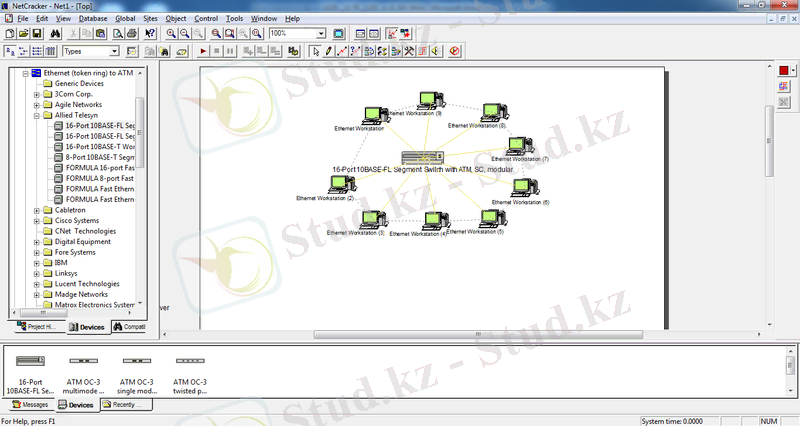Open the Database menu
800x426 pixels.
tap(93, 18)
